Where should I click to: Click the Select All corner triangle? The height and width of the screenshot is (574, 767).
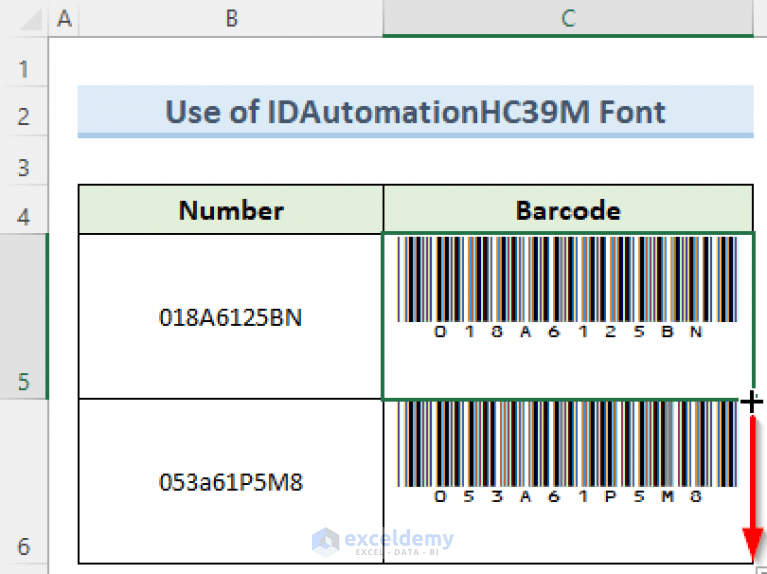coord(29,21)
